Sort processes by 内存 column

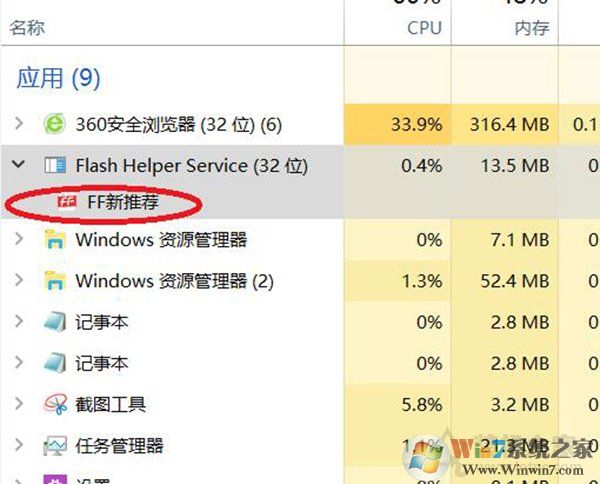531,28
